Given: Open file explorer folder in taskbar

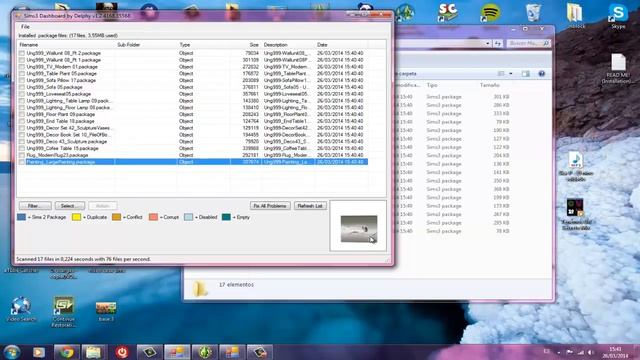Looking at the screenshot, I should (93, 352).
